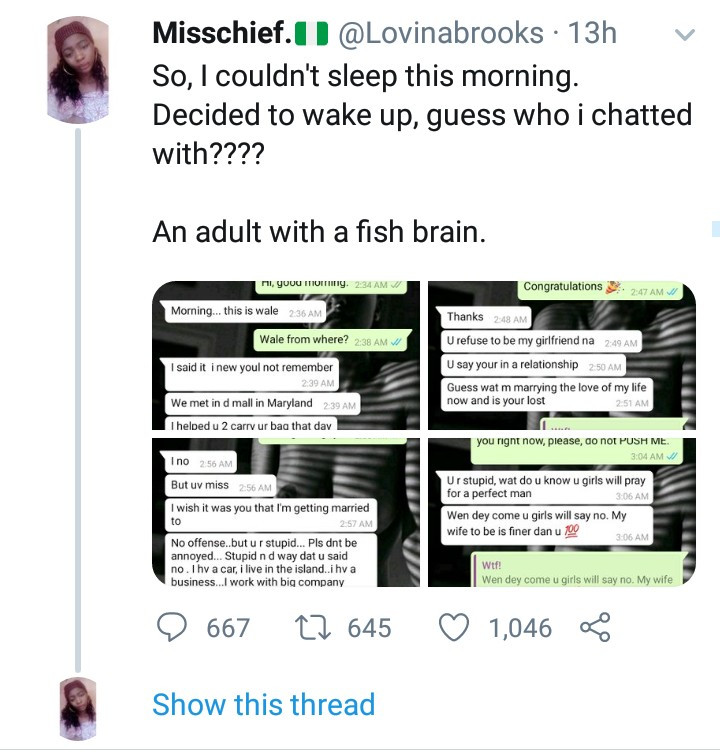720x756 pixels.
Task: Open the top-left chat screenshot
Action: click(x=286, y=355)
